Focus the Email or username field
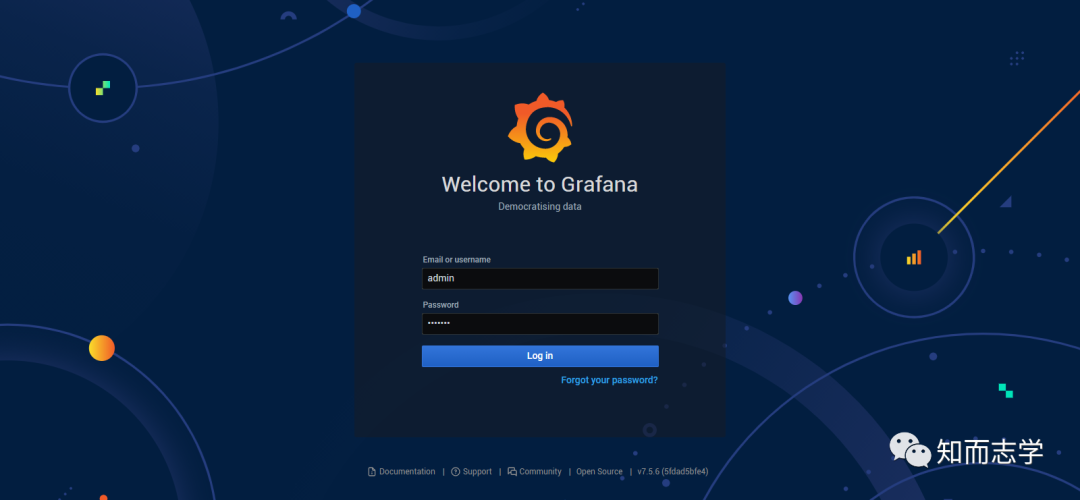The height and width of the screenshot is (500, 1080). coord(540,278)
